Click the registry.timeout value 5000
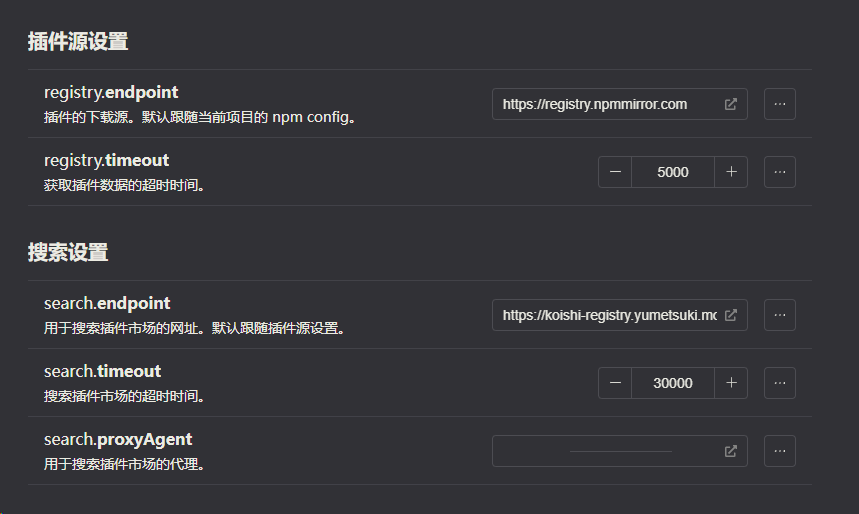The width and height of the screenshot is (859, 514). pos(673,172)
